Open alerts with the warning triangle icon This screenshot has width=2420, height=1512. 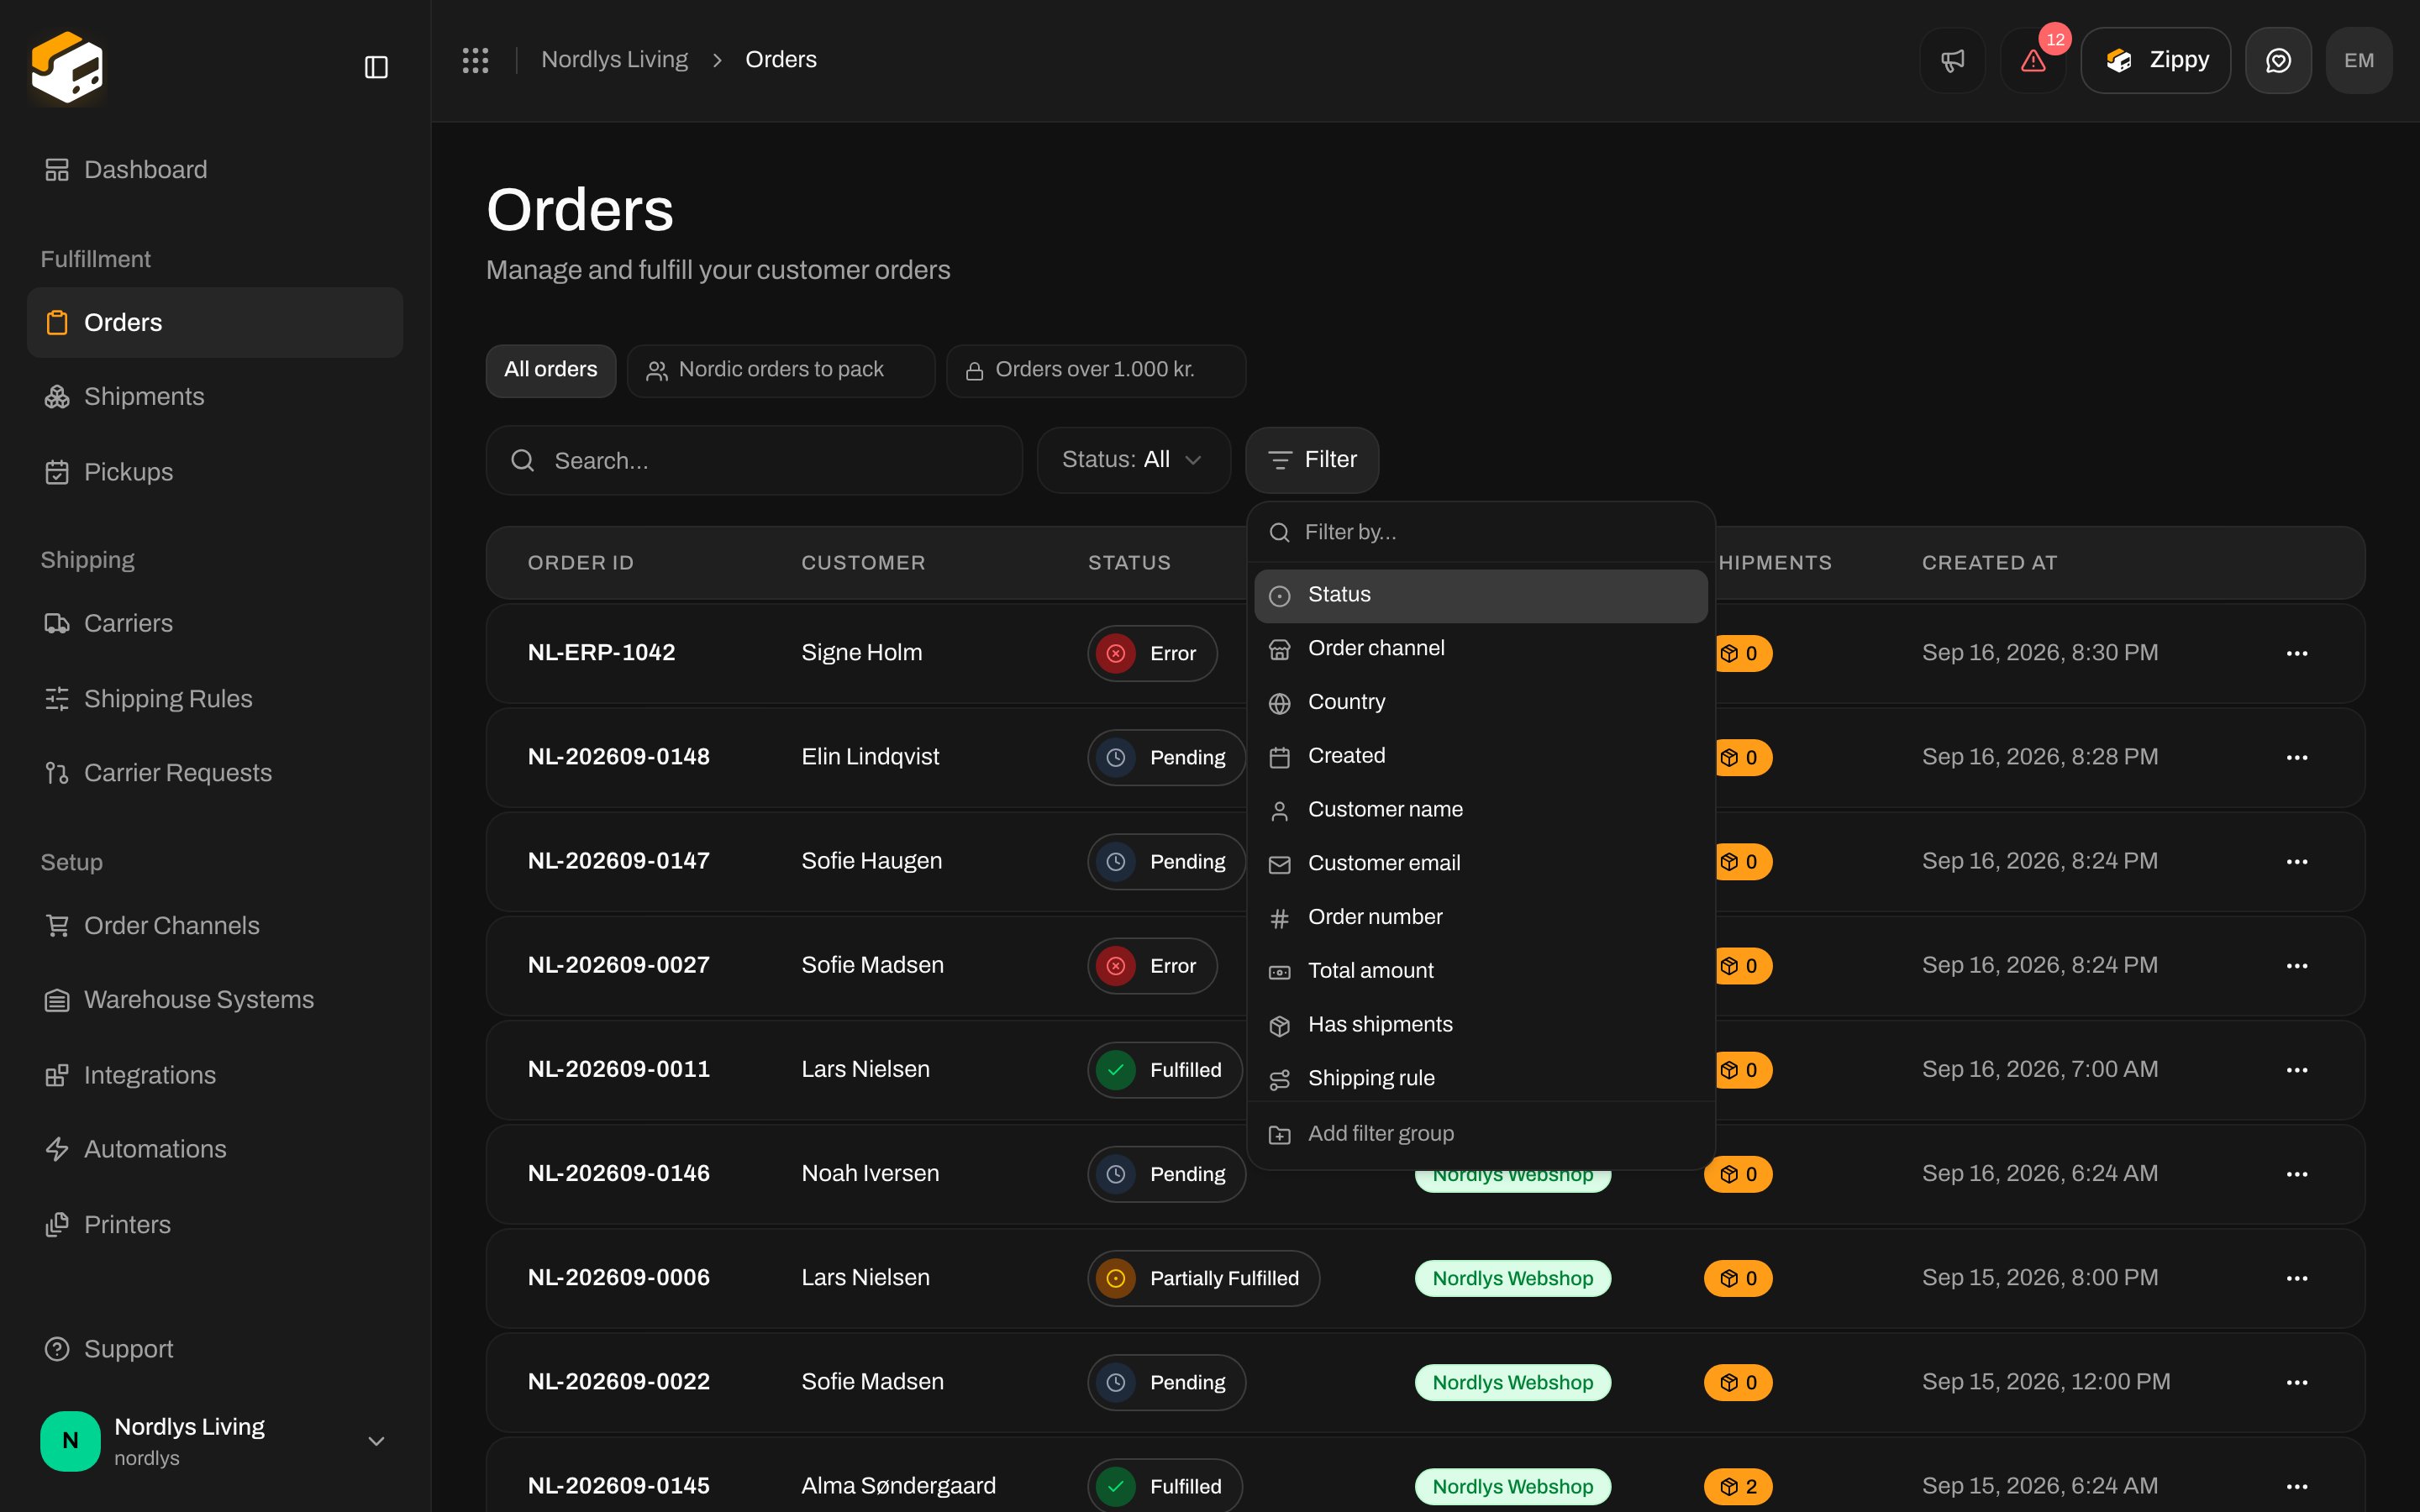point(2033,60)
